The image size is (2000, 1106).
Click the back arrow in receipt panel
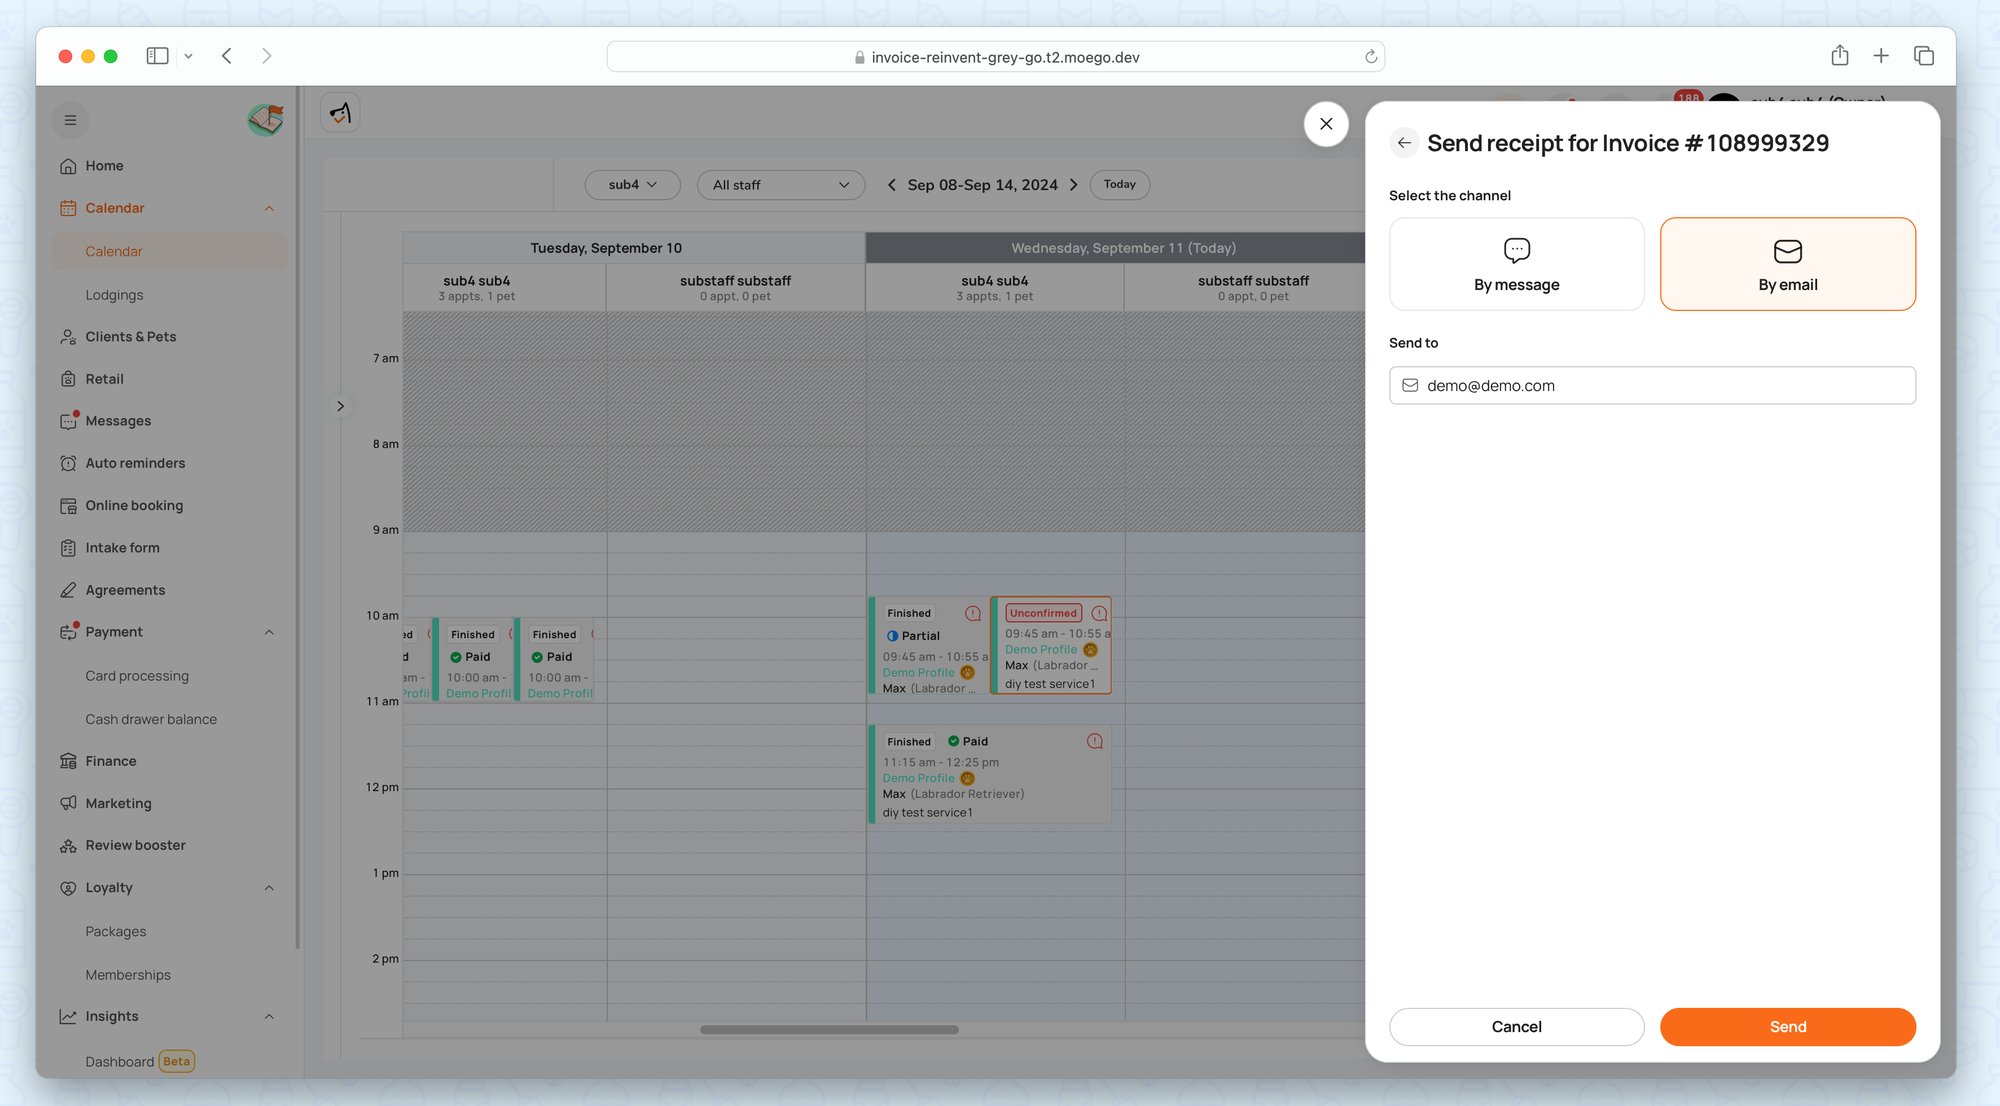pos(1404,143)
